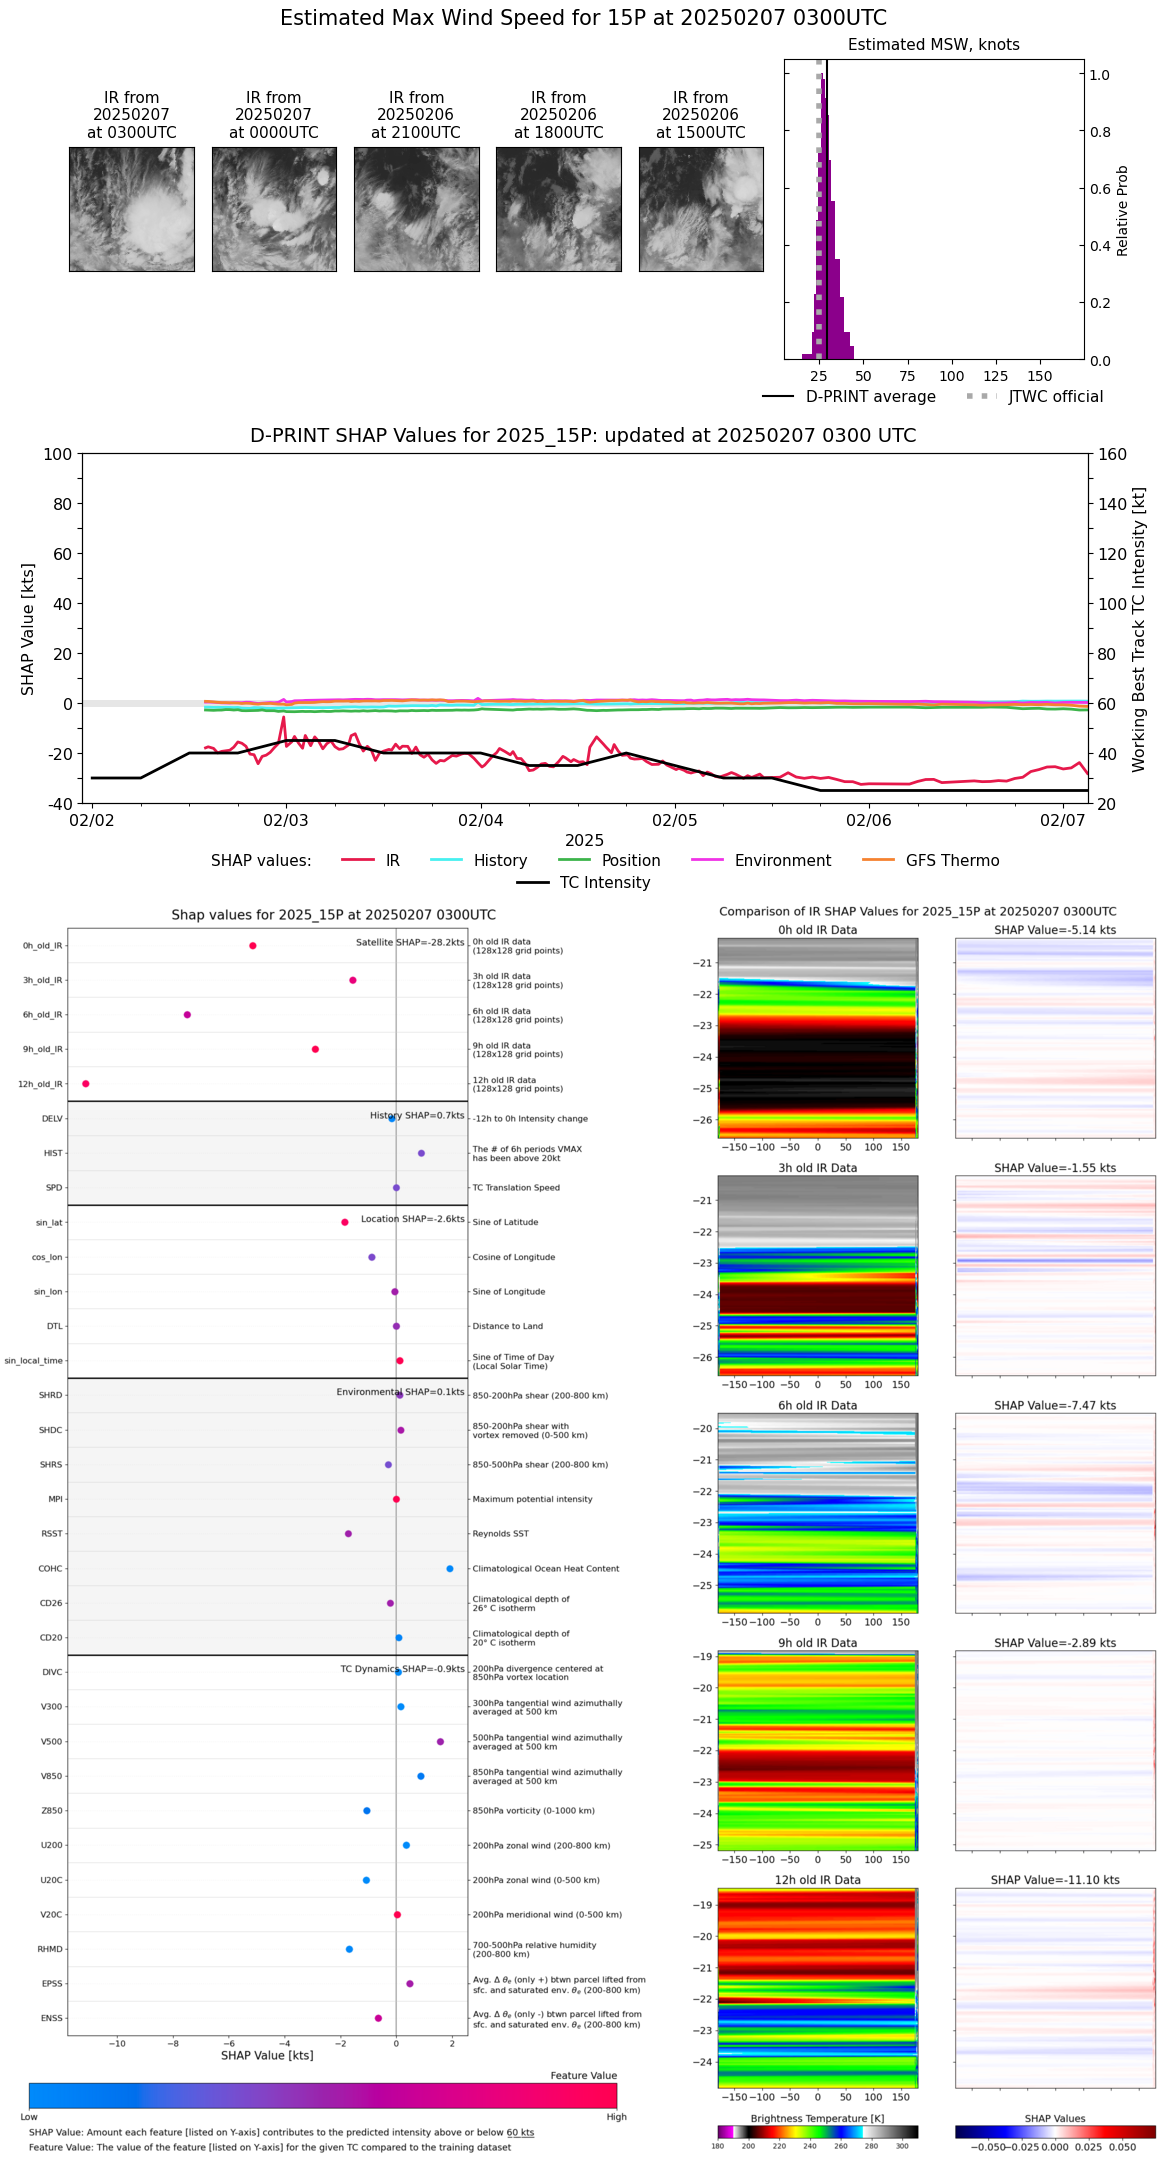Click the Feature Value gradient color bar
Viewport: 1168px width, 2158px height.
(x=322, y=2095)
